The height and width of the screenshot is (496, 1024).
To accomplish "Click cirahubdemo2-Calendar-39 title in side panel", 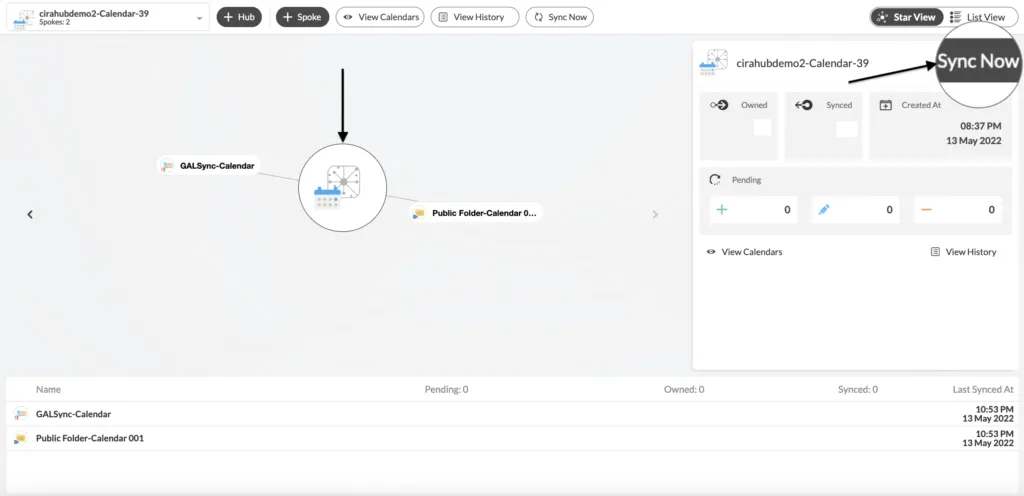I will (803, 63).
